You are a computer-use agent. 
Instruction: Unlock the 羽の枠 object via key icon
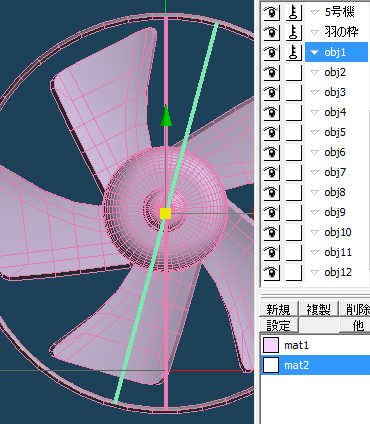[x=294, y=32]
